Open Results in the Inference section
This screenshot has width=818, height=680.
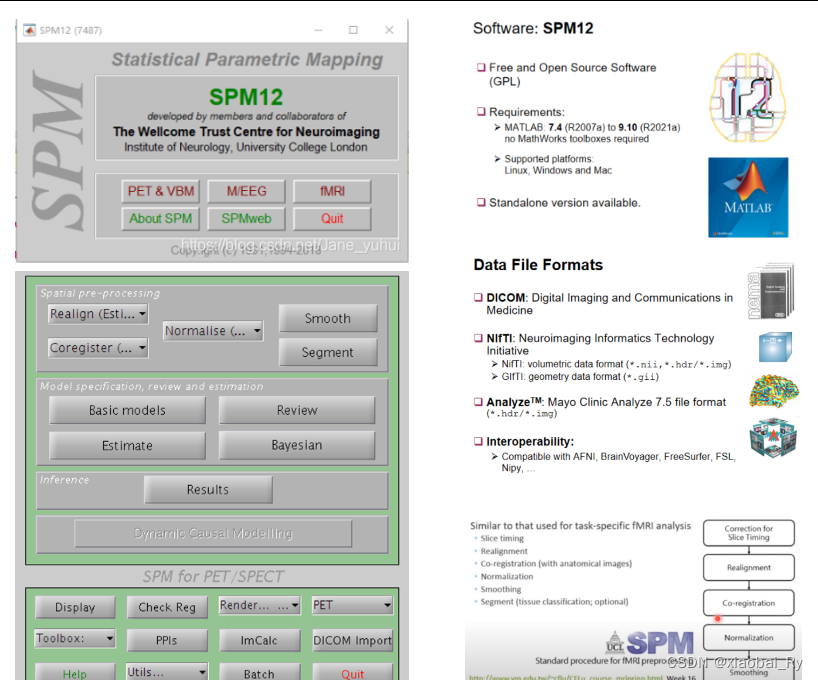[208, 490]
